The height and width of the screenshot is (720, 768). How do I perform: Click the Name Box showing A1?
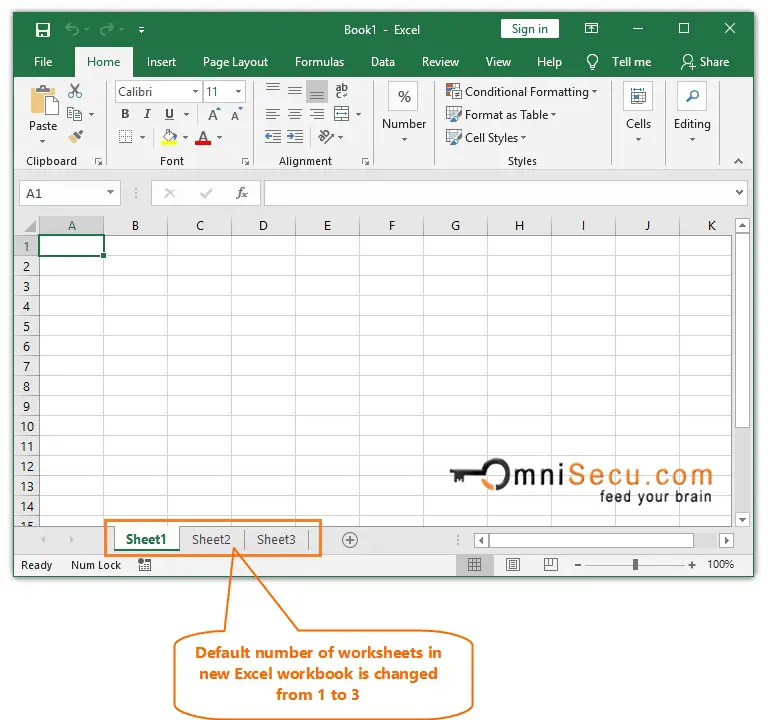(x=70, y=193)
